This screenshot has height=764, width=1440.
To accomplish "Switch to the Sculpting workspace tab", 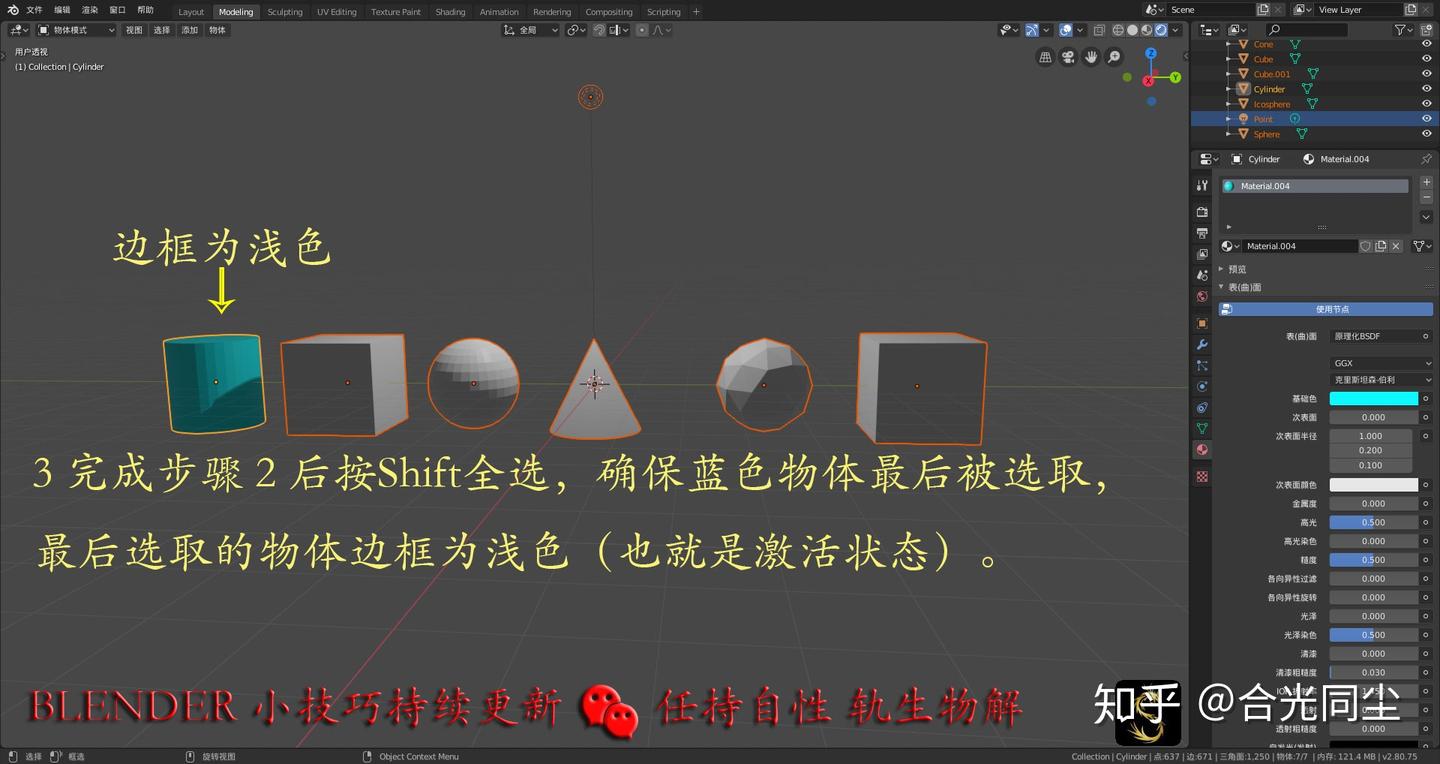I will tap(285, 11).
